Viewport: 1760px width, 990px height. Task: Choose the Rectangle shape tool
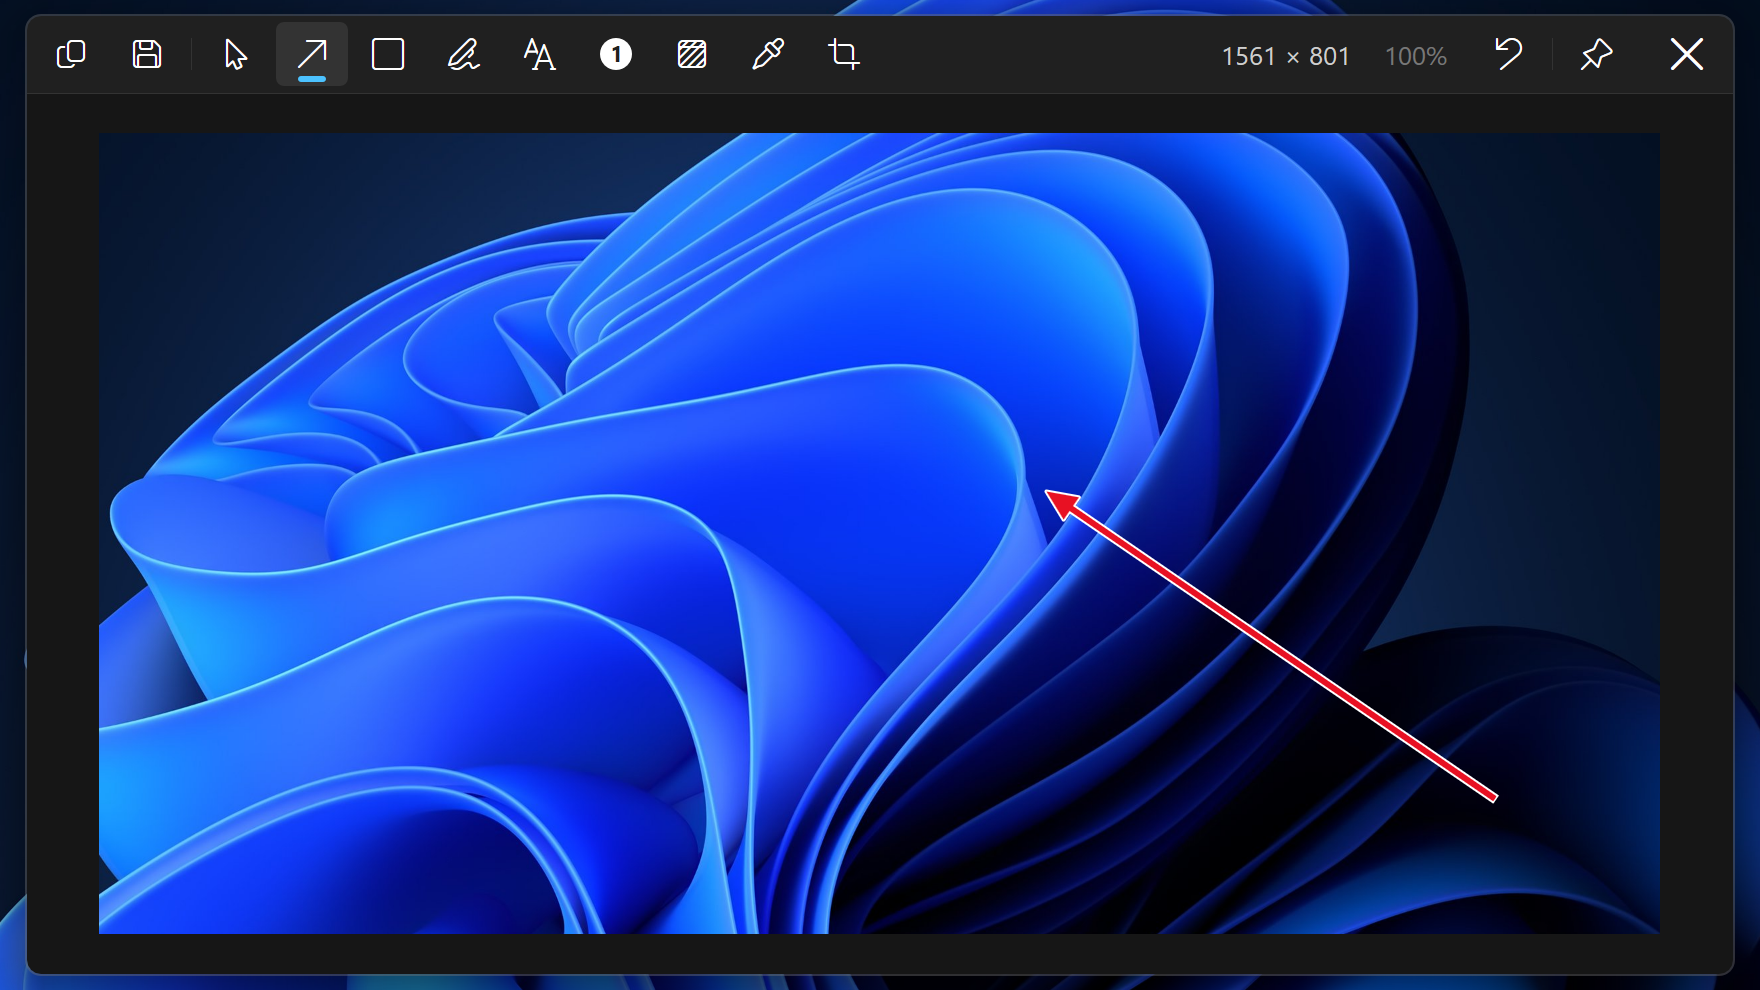coord(388,54)
